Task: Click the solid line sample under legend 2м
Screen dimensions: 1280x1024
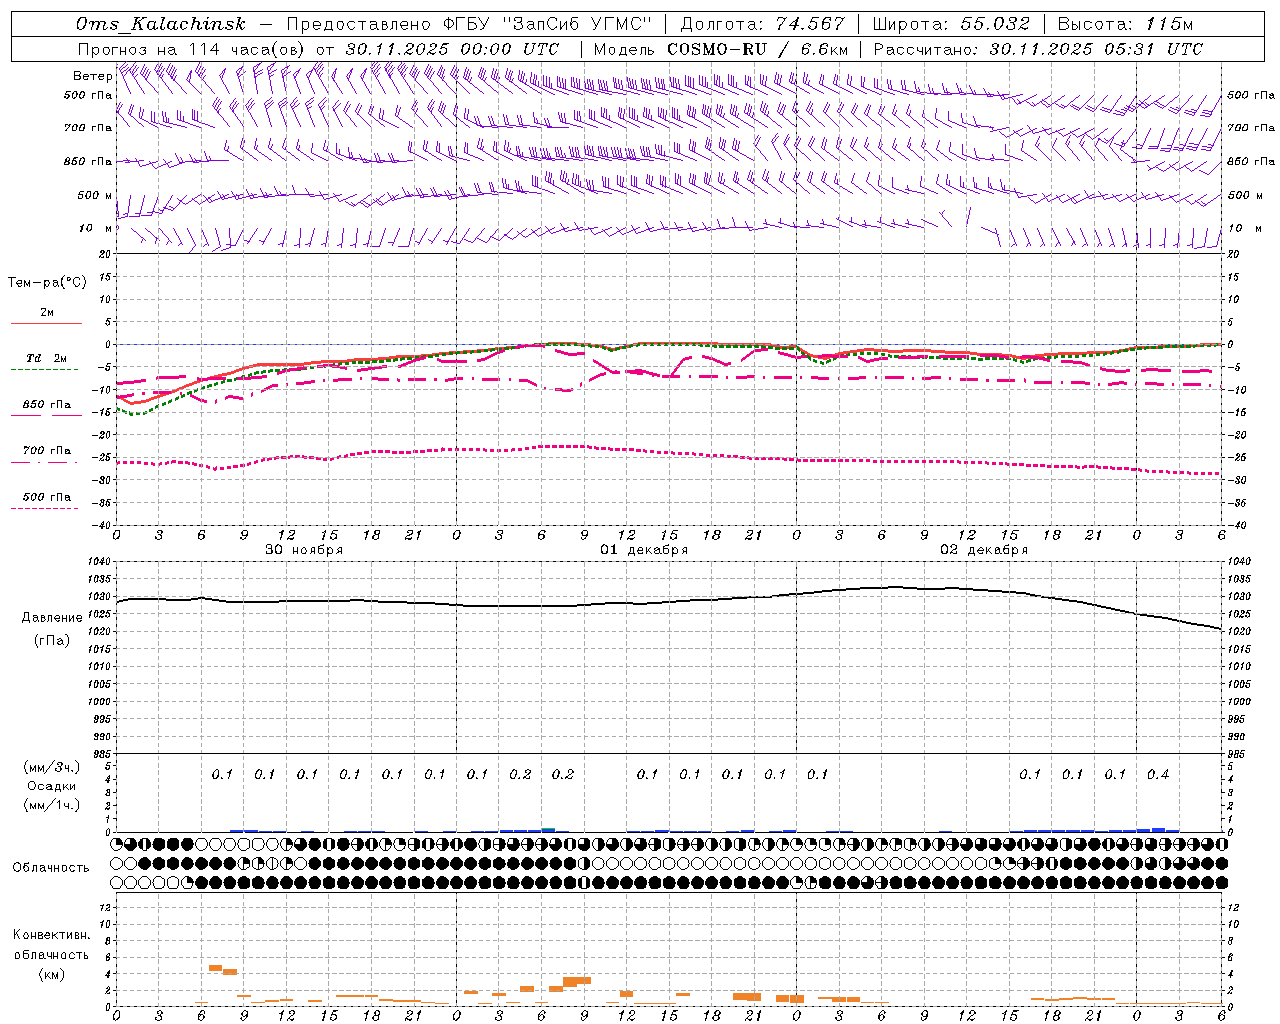Action: click(x=46, y=324)
